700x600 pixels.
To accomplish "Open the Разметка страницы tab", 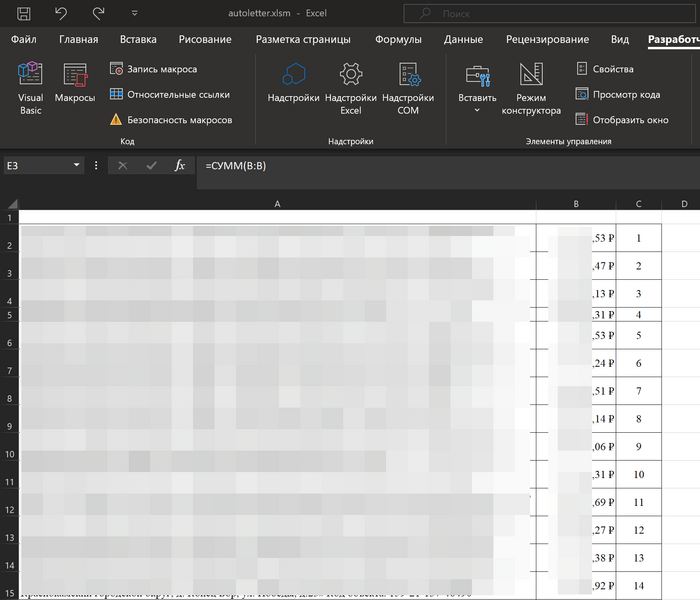I will tap(303, 40).
